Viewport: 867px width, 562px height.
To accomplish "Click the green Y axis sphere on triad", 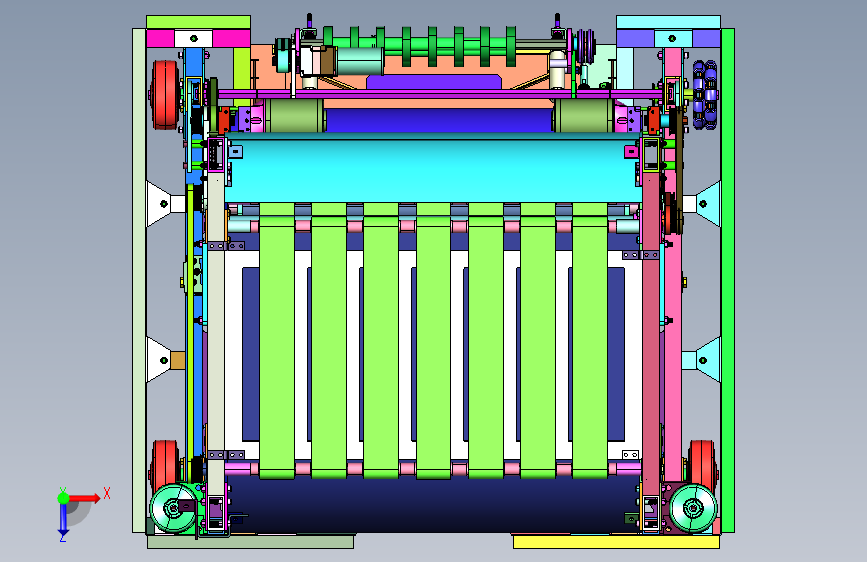I will [64, 498].
